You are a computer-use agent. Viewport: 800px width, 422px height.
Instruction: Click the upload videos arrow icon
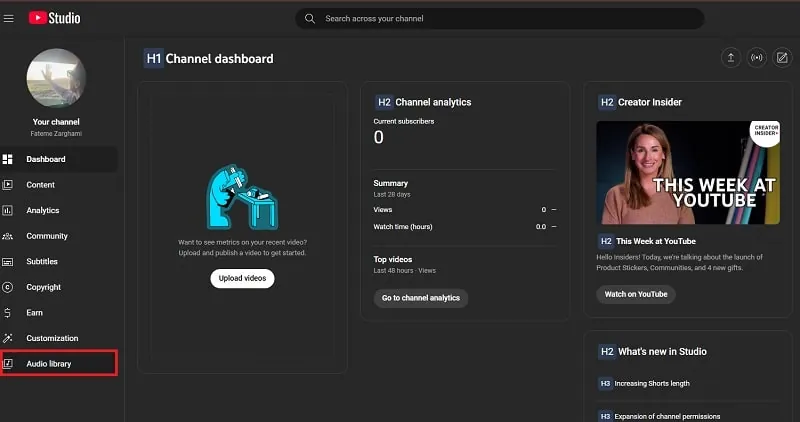tap(731, 58)
